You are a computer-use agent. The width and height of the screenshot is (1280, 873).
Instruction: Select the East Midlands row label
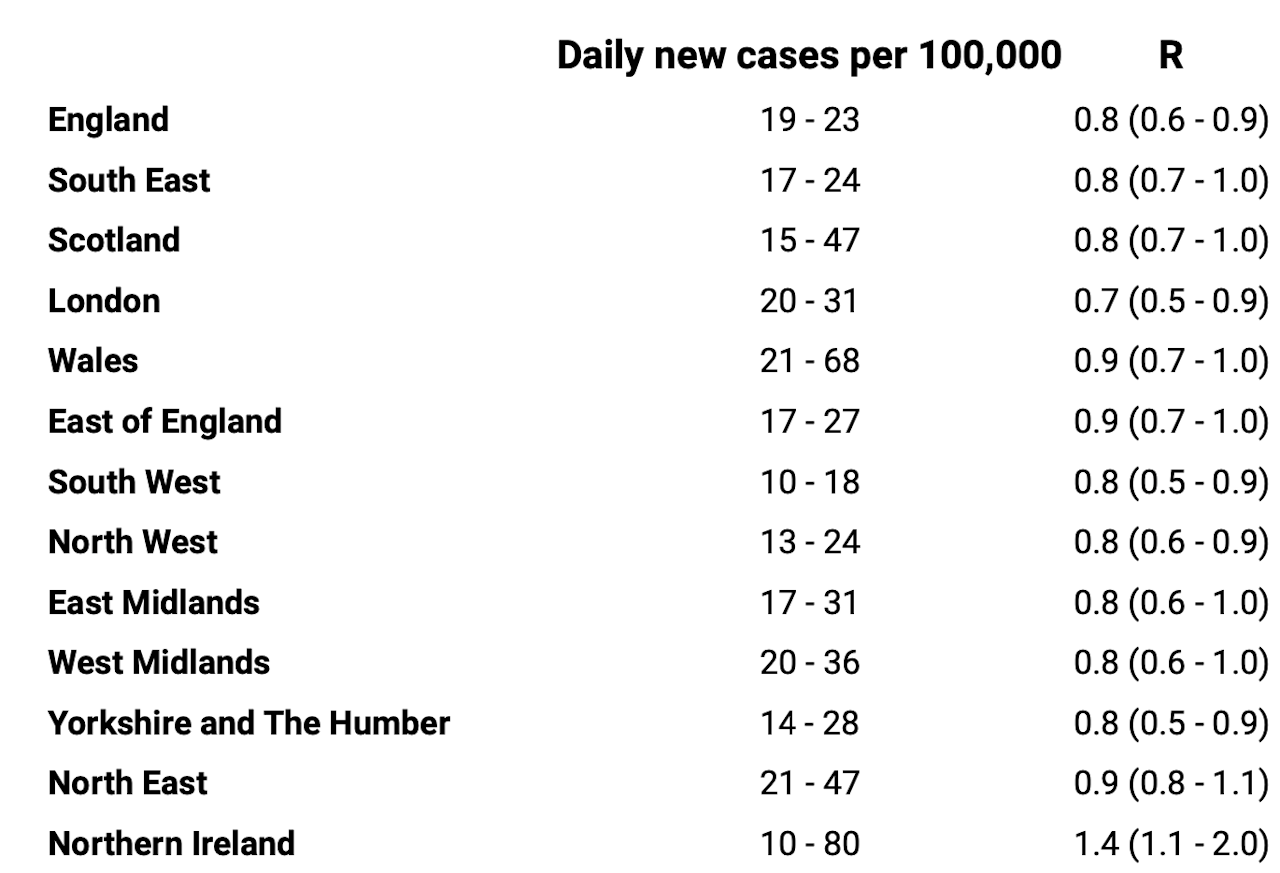tap(154, 602)
